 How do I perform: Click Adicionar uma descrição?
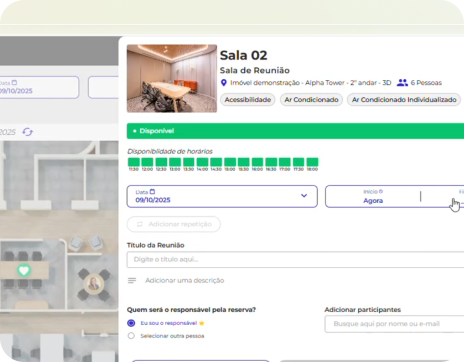[185, 281]
